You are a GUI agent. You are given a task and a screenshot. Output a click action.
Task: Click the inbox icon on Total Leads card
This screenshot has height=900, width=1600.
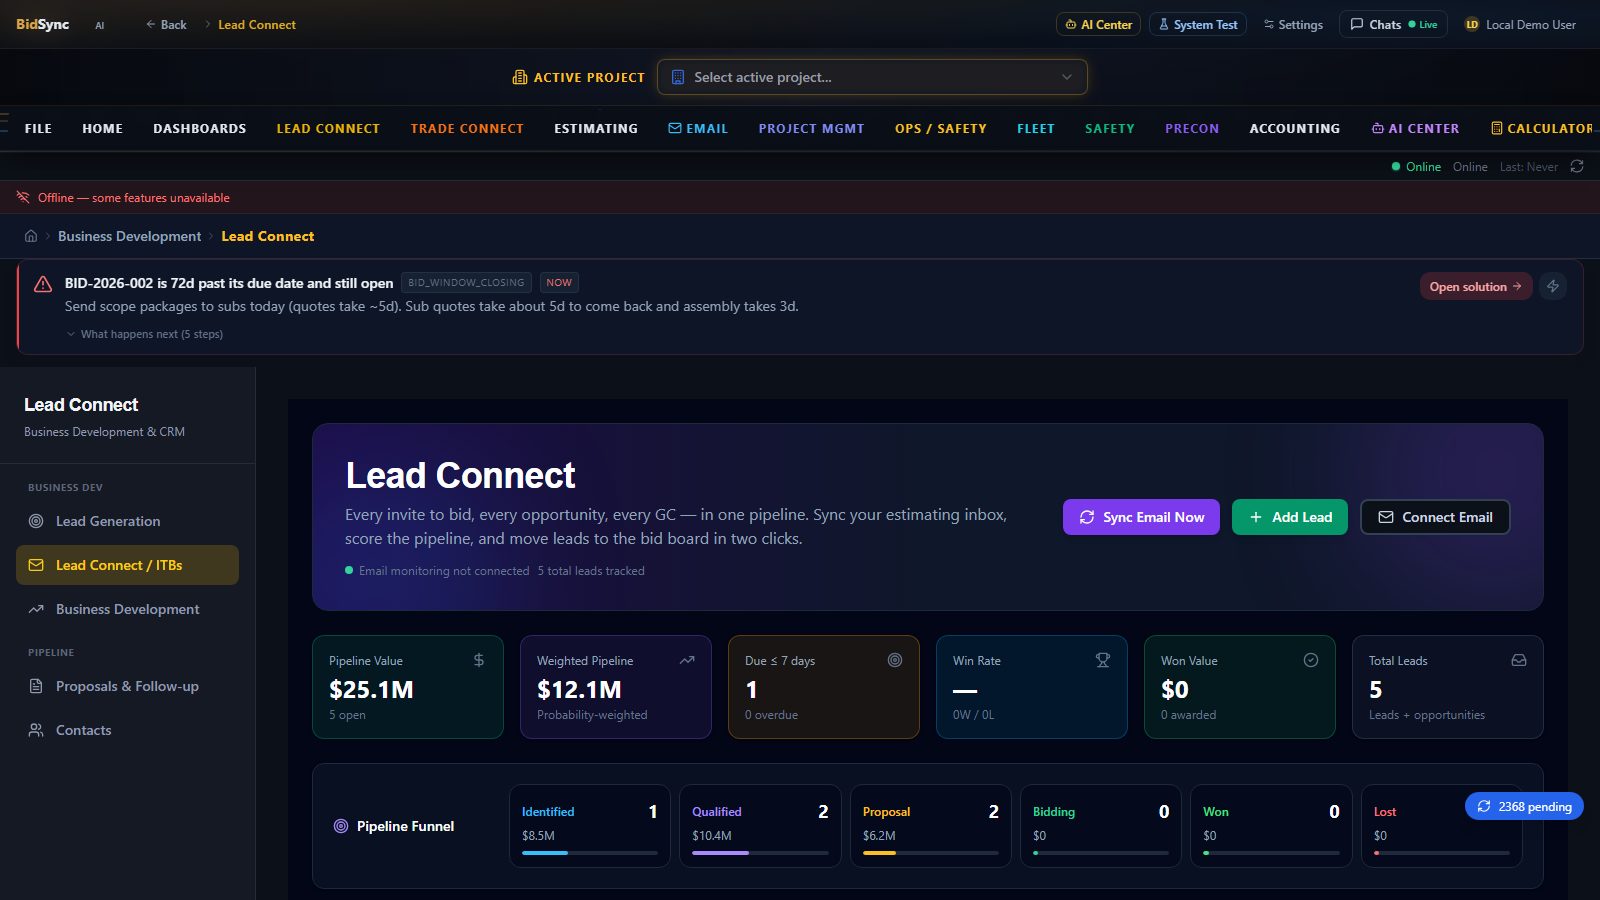coord(1519,660)
